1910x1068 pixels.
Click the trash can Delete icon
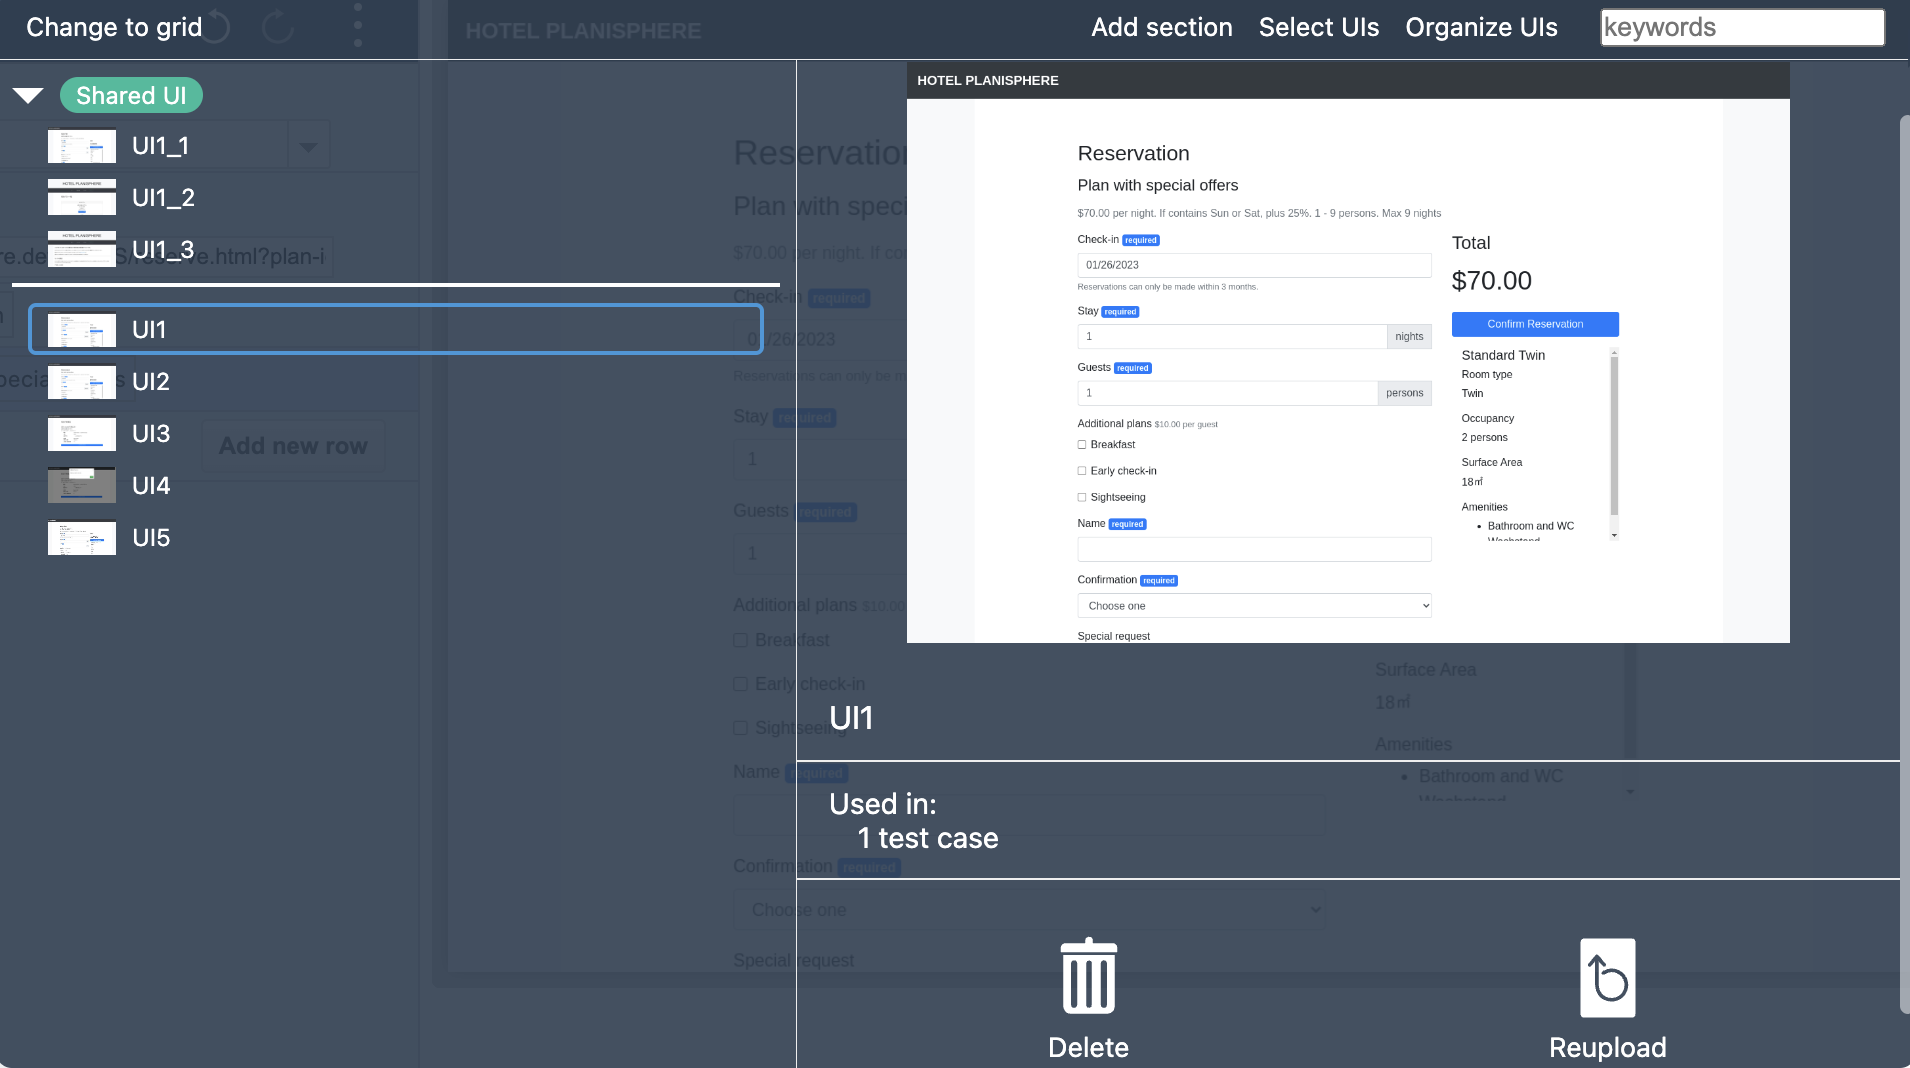click(x=1089, y=977)
